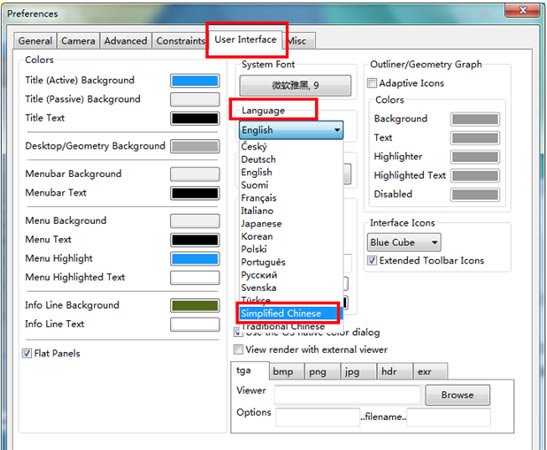Click the Disabled color swatch
The image size is (547, 450).
[475, 195]
